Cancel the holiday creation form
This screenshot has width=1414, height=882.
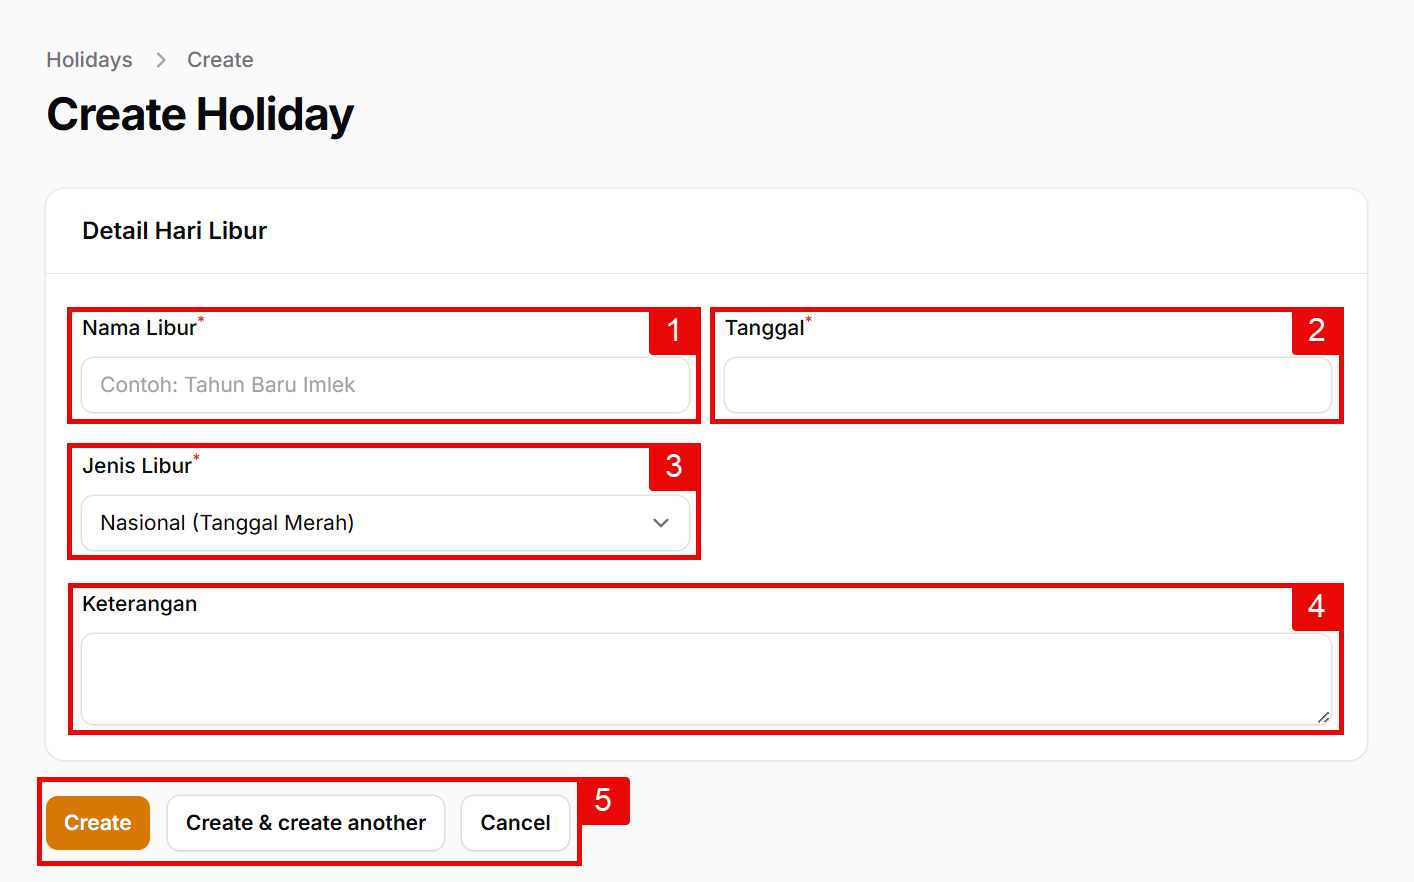(x=515, y=823)
